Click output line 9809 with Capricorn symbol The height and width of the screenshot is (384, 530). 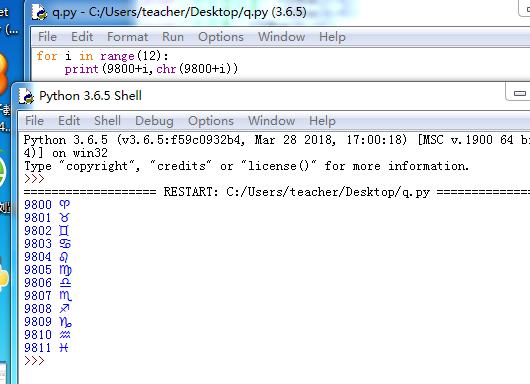coord(48,322)
